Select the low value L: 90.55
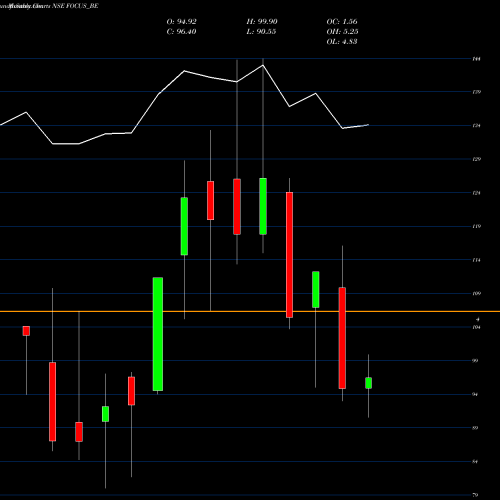 pos(261,32)
